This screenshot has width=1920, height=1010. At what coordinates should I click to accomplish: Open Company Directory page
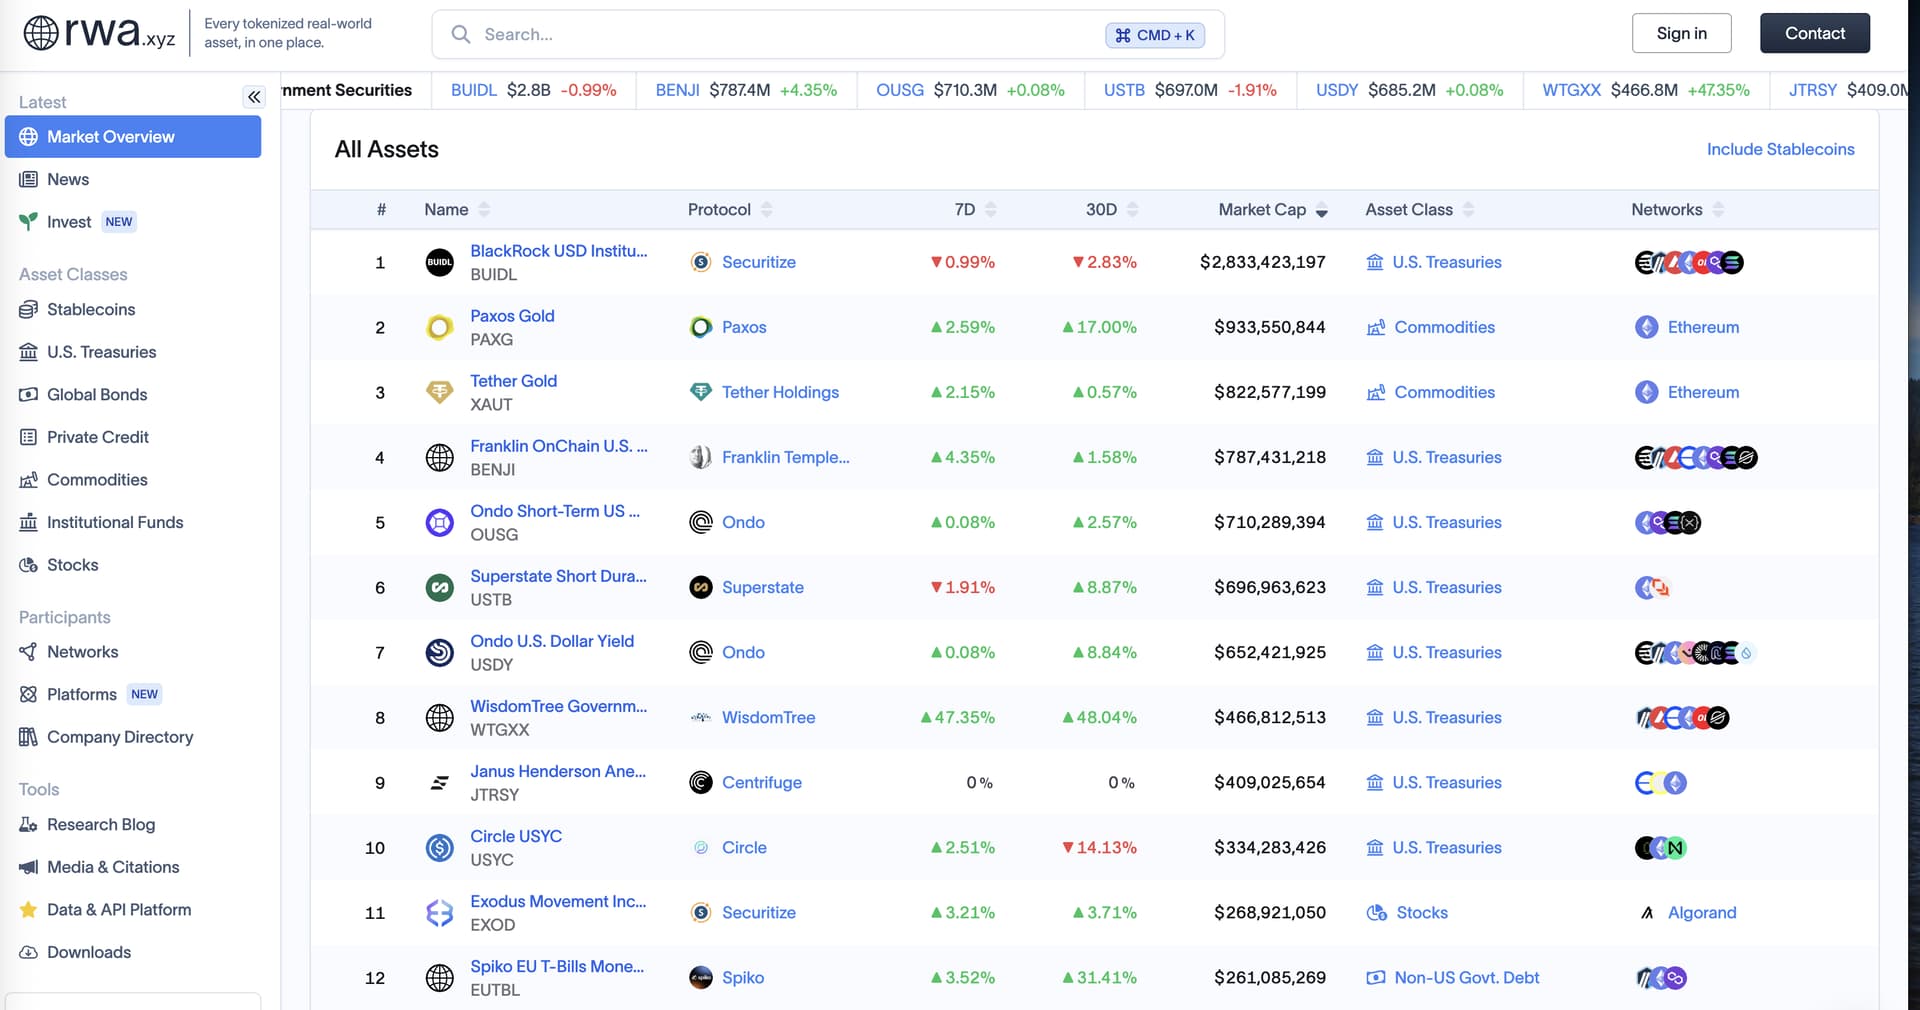coord(120,737)
